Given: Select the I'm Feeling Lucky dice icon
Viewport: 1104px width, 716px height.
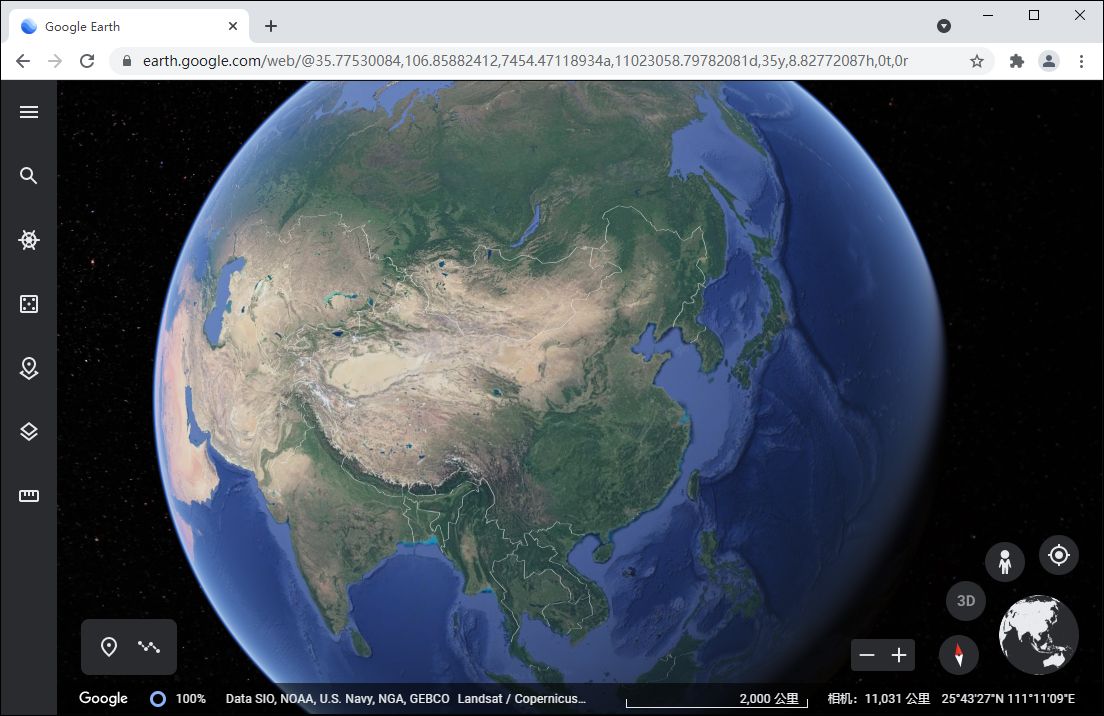Looking at the screenshot, I should [27, 303].
